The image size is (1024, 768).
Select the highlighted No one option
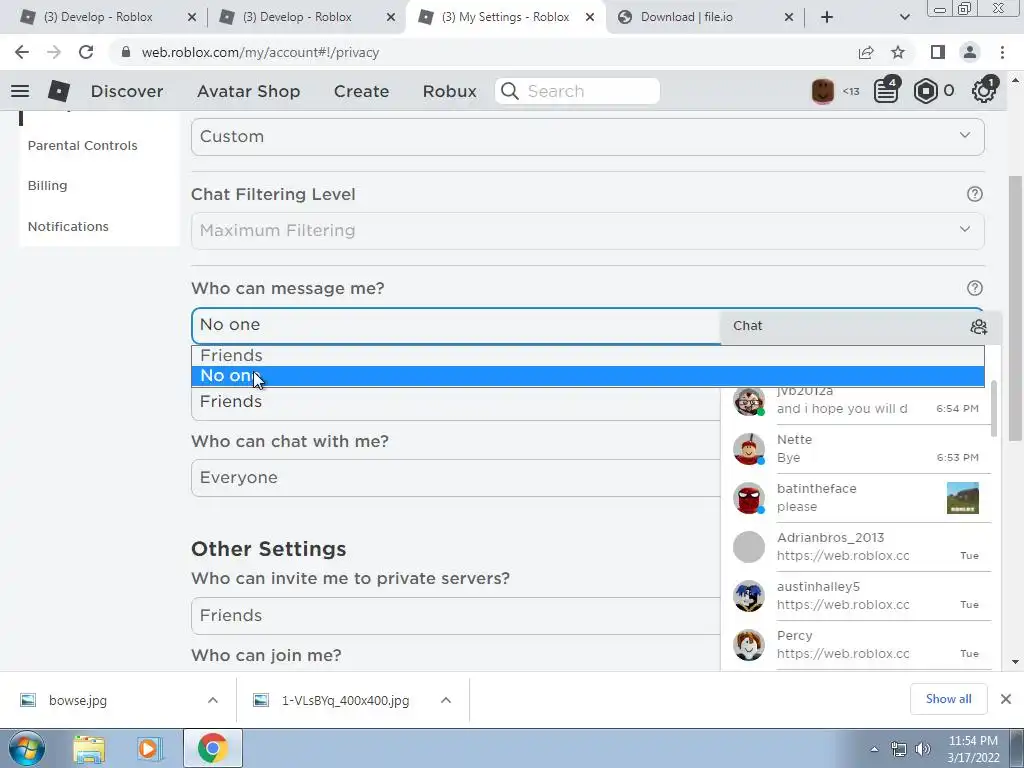pos(587,376)
